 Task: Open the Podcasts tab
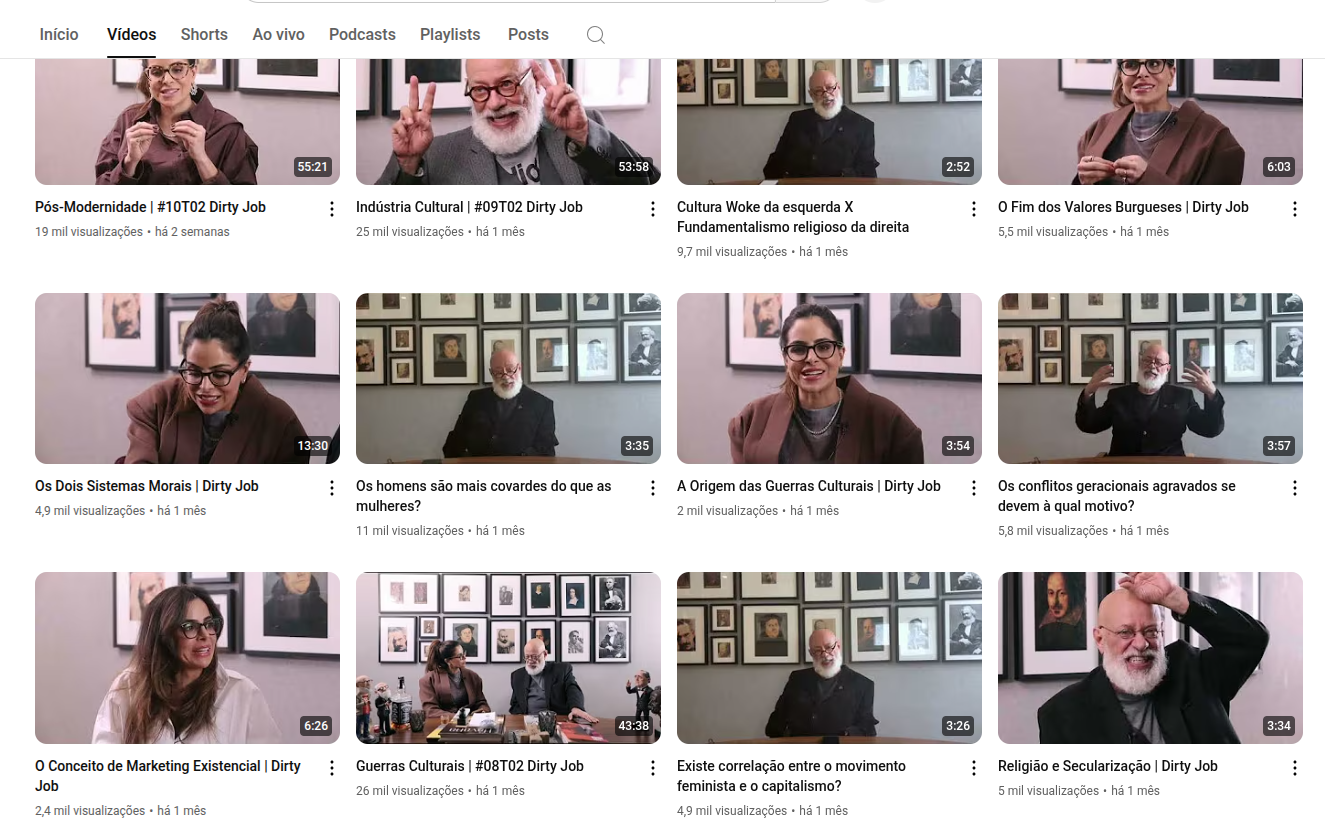(x=362, y=34)
